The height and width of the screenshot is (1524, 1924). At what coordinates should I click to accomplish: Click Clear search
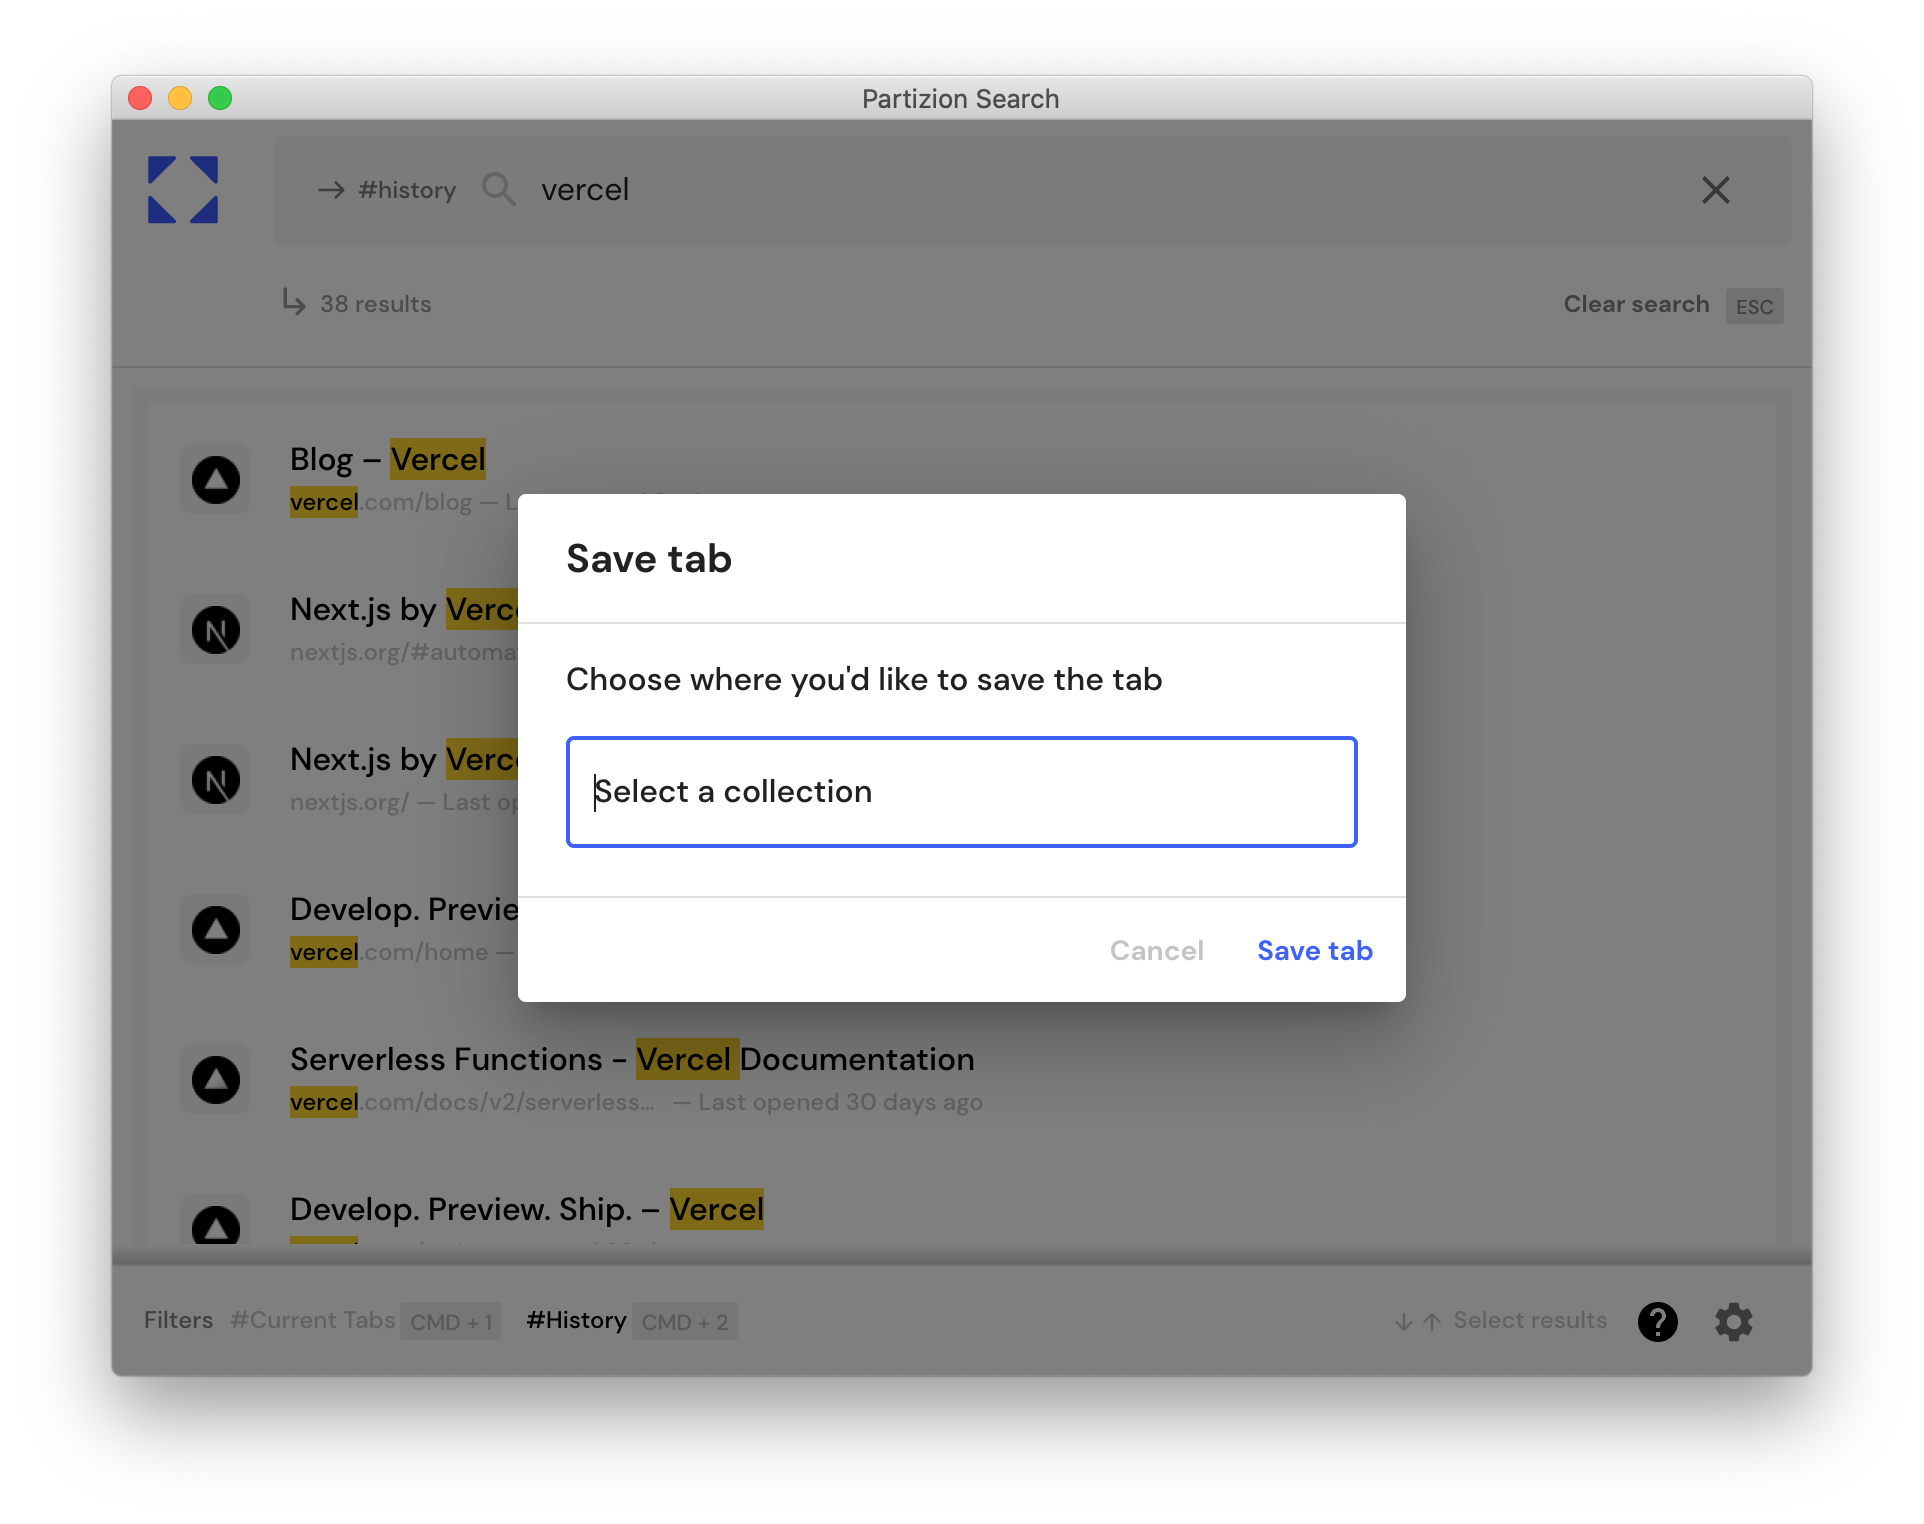(1636, 304)
